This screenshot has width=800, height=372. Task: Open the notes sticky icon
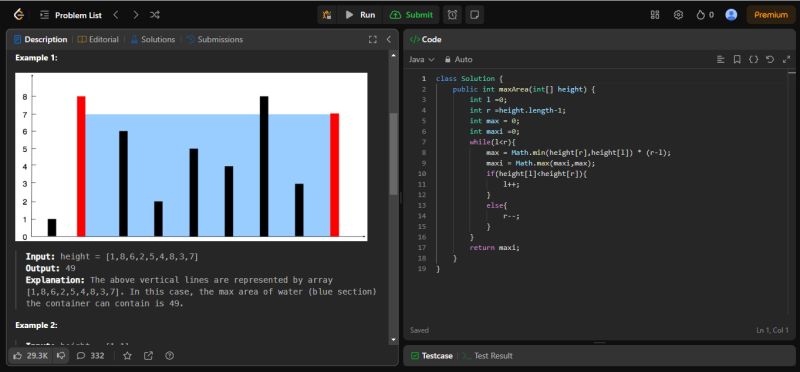pyautogui.click(x=474, y=15)
